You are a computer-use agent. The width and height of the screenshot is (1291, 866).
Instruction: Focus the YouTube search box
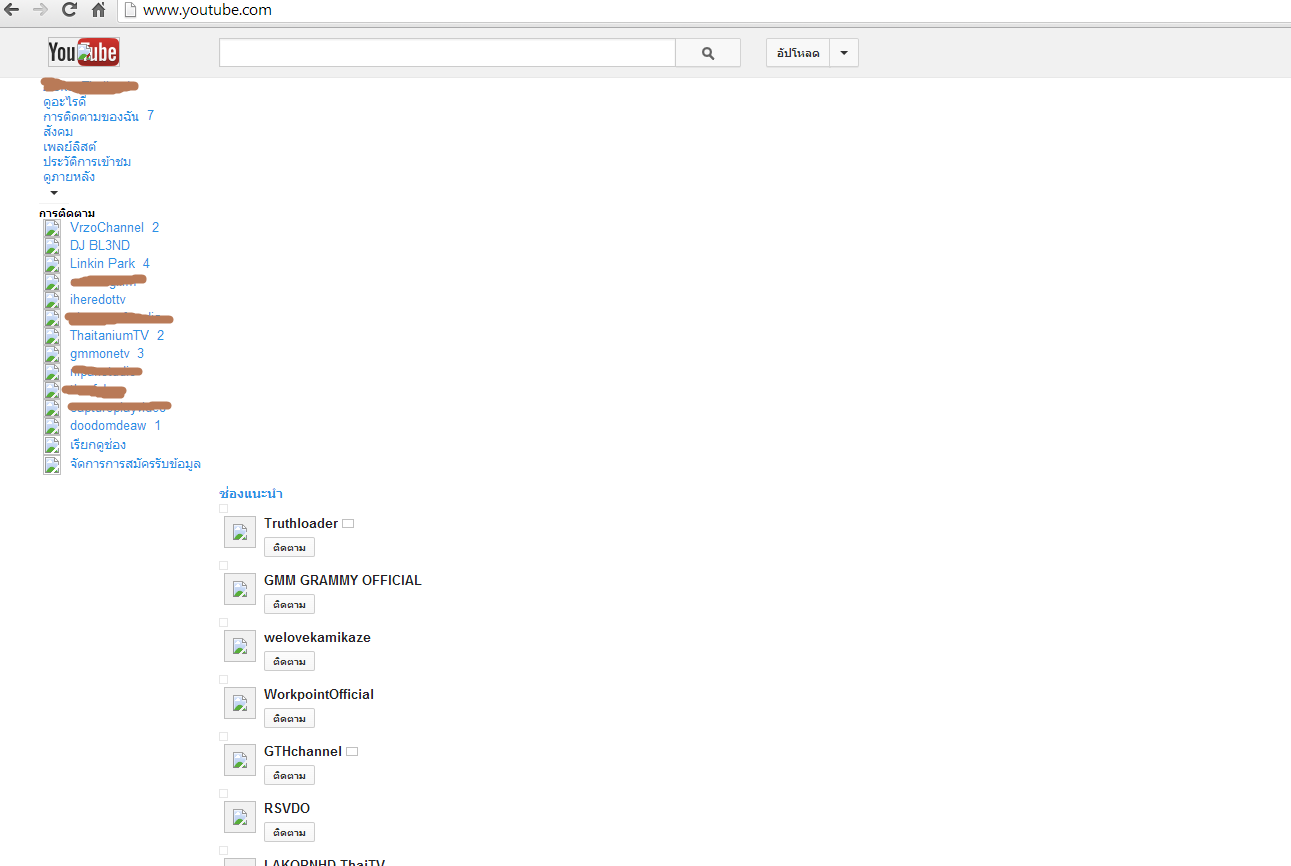tap(447, 53)
